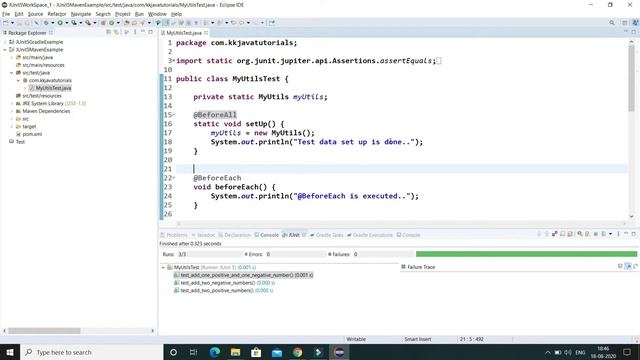Viewport: 640px width, 360px height.
Task: Toggle Show Failures Only in JUnit view
Action: tap(554, 234)
